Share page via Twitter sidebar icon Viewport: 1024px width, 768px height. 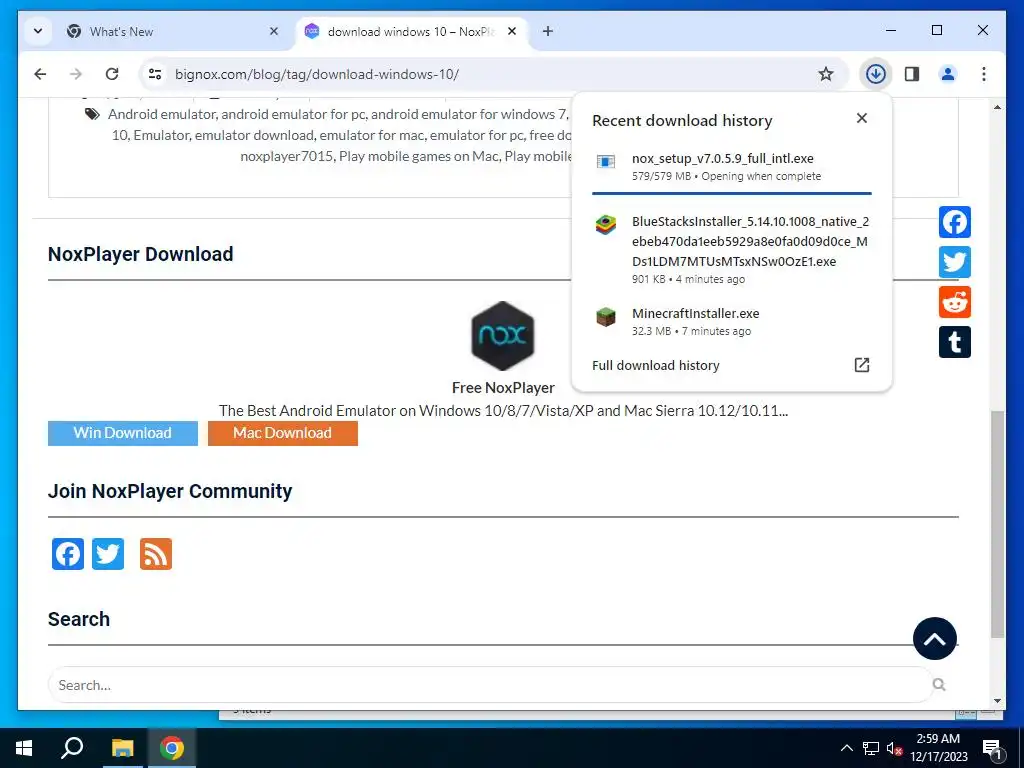(955, 262)
